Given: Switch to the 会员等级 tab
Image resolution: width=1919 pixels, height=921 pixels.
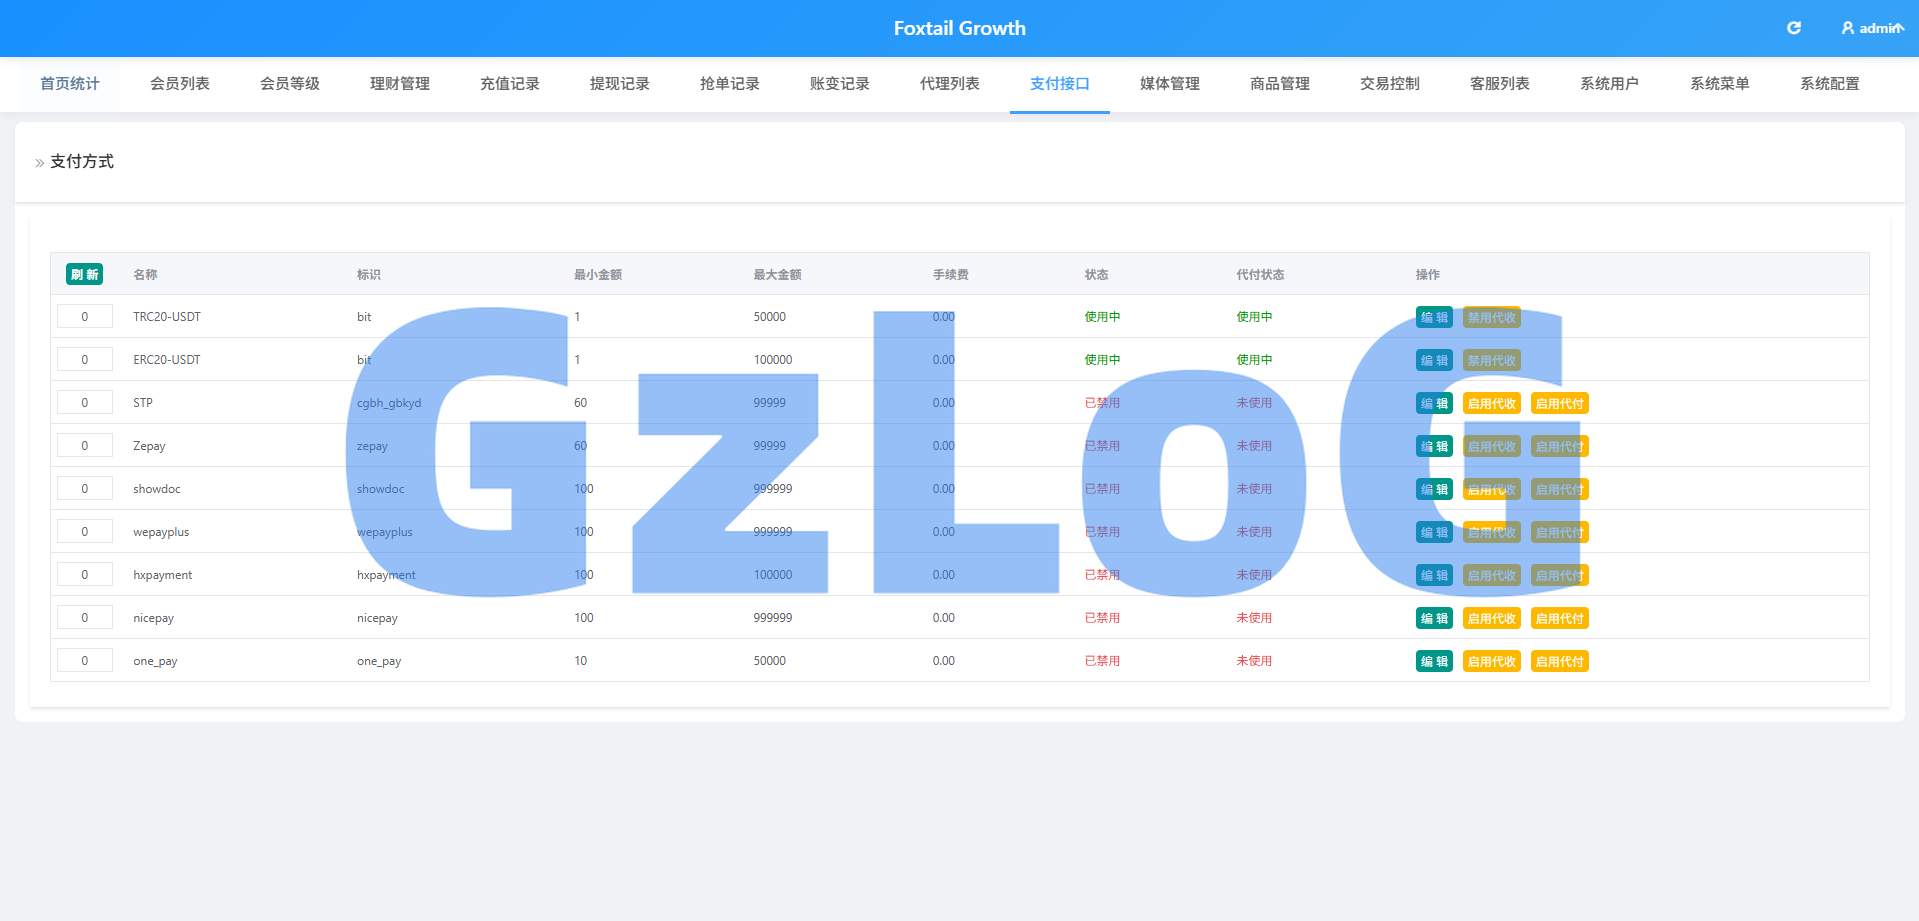Looking at the screenshot, I should coord(290,84).
